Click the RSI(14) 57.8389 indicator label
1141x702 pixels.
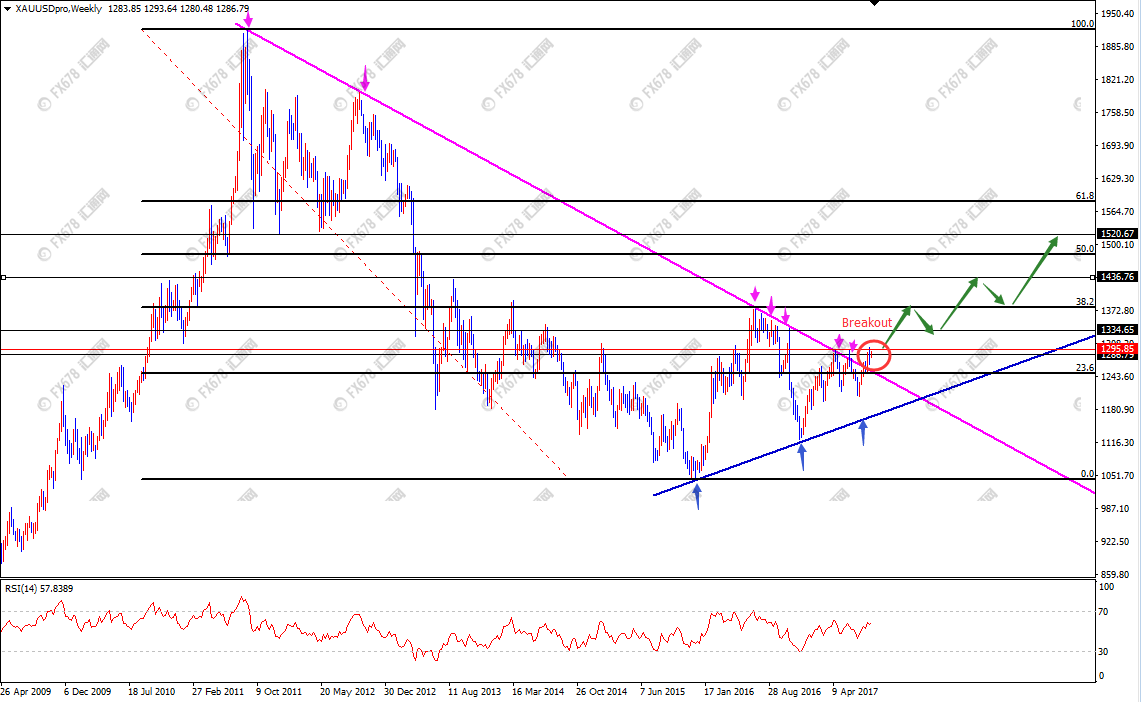point(39,588)
